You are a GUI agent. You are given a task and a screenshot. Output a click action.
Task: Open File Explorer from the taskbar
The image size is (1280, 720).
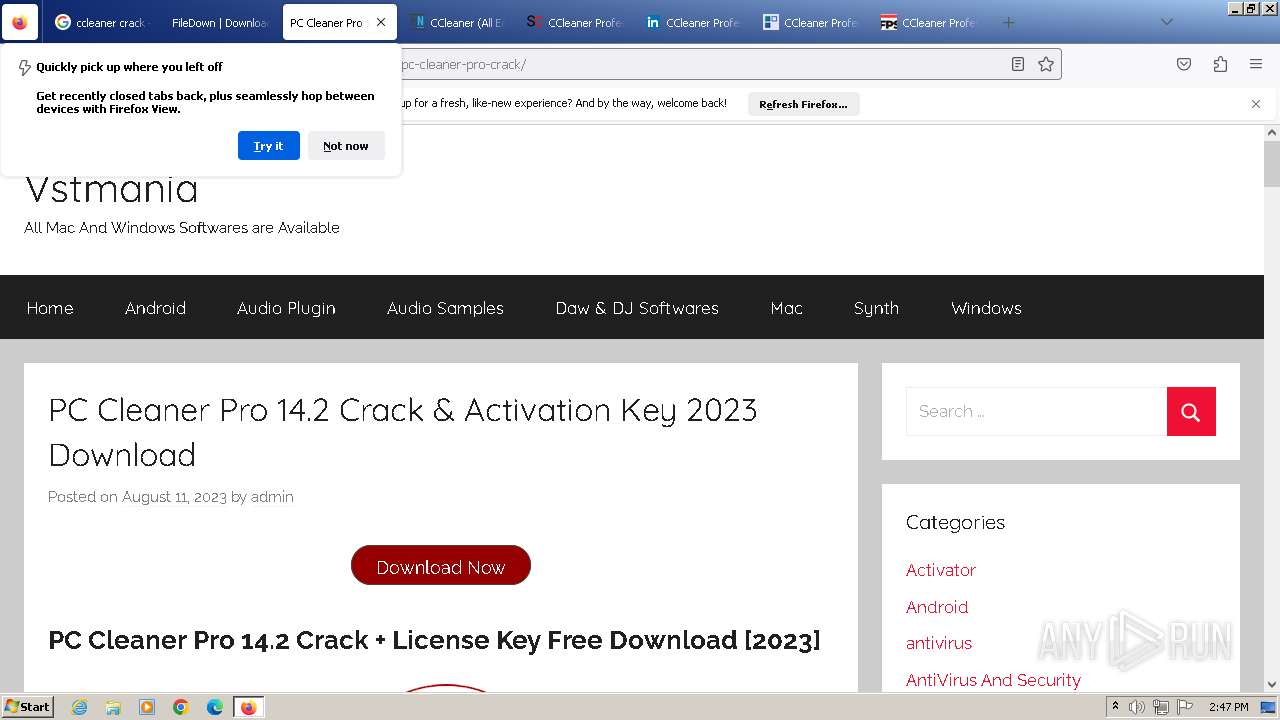click(113, 707)
